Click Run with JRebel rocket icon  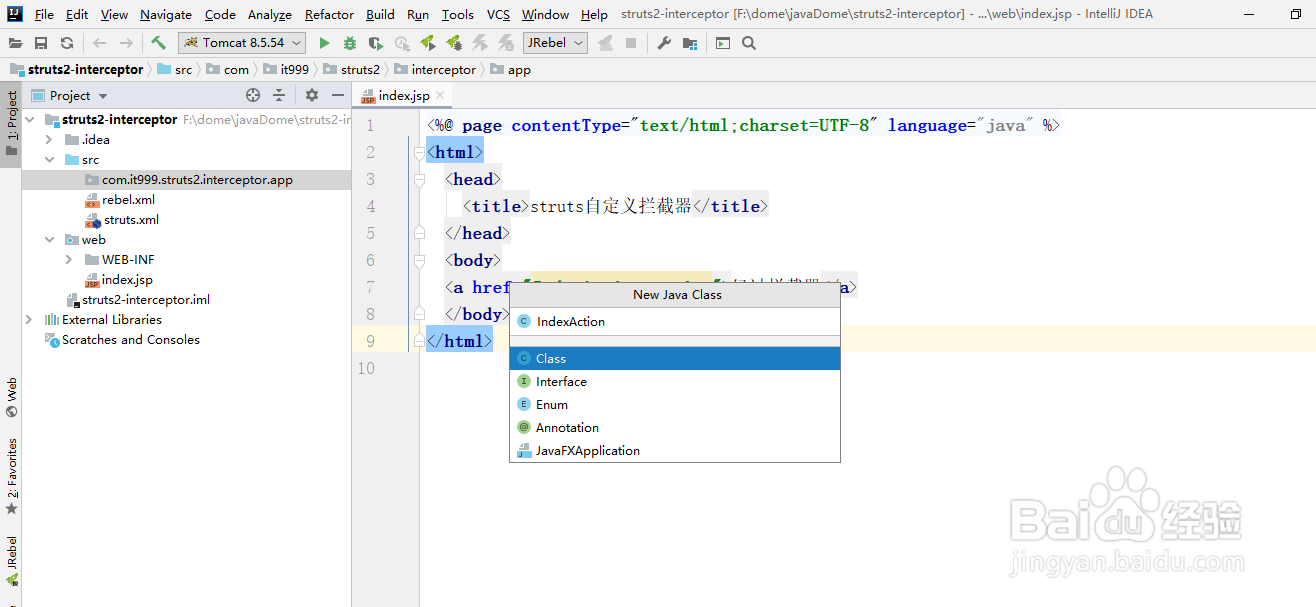point(428,43)
